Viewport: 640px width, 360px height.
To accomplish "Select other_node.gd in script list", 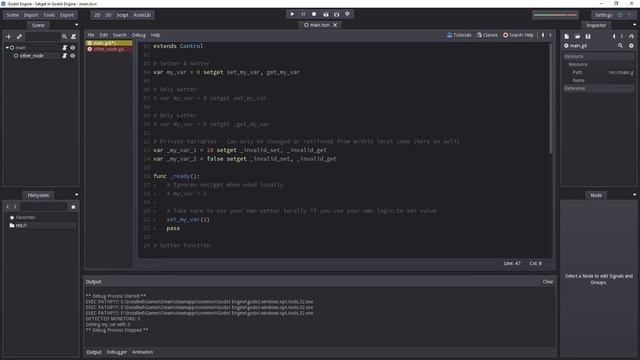I will [x=109, y=49].
